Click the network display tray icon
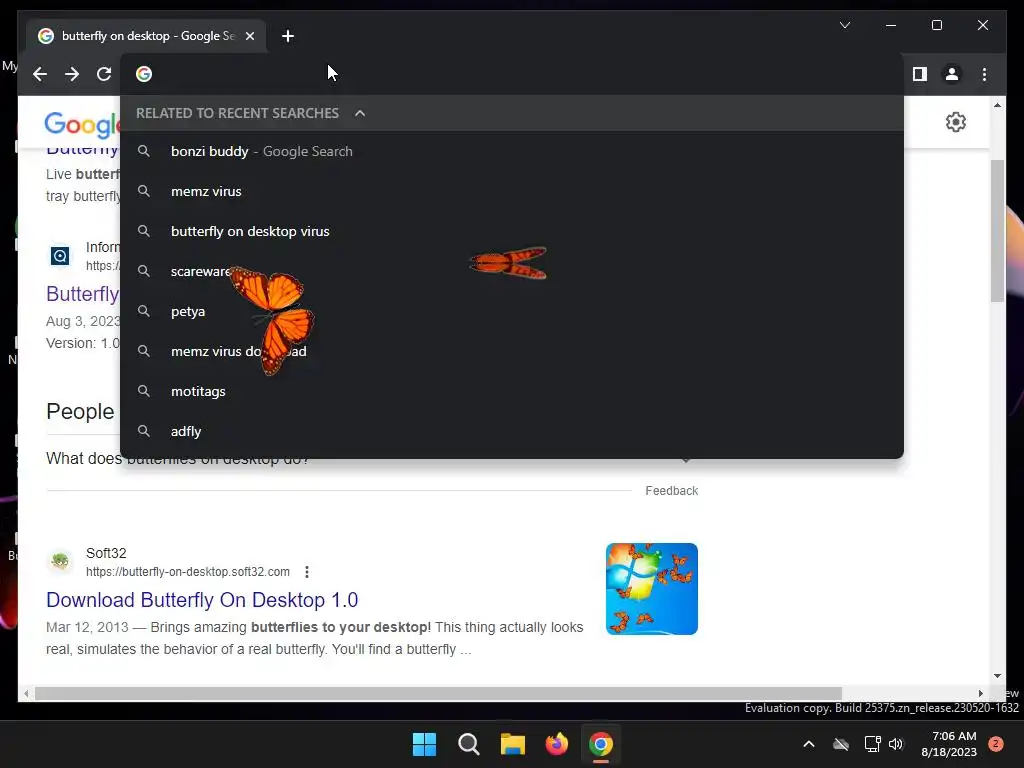This screenshot has width=1024, height=768. point(872,744)
